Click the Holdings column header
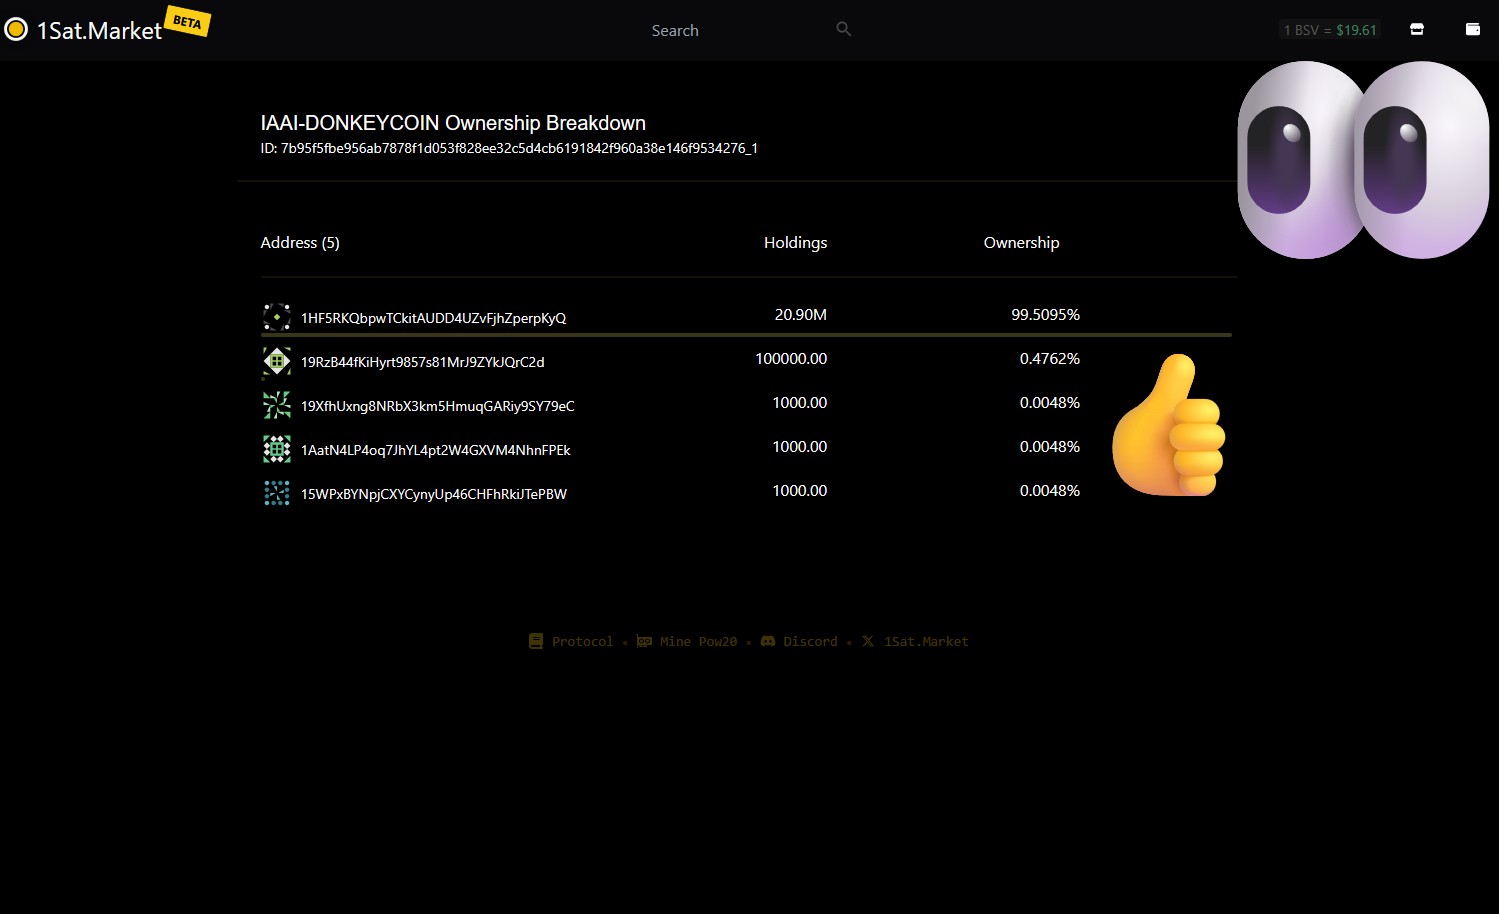 pyautogui.click(x=795, y=243)
